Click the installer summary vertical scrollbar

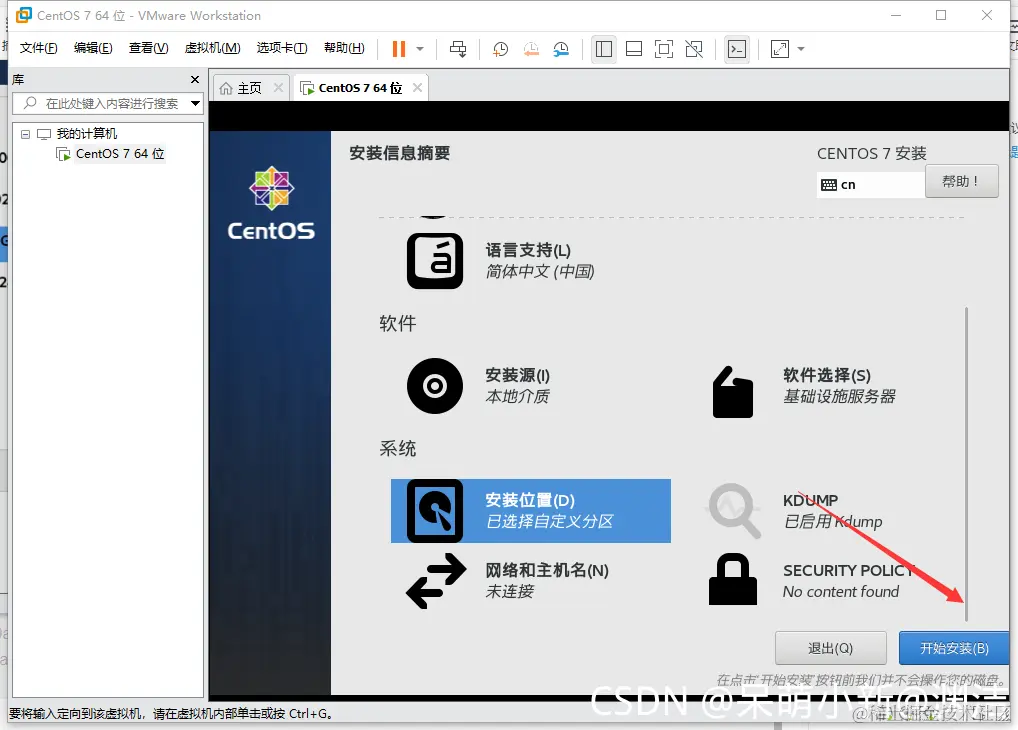tap(966, 464)
